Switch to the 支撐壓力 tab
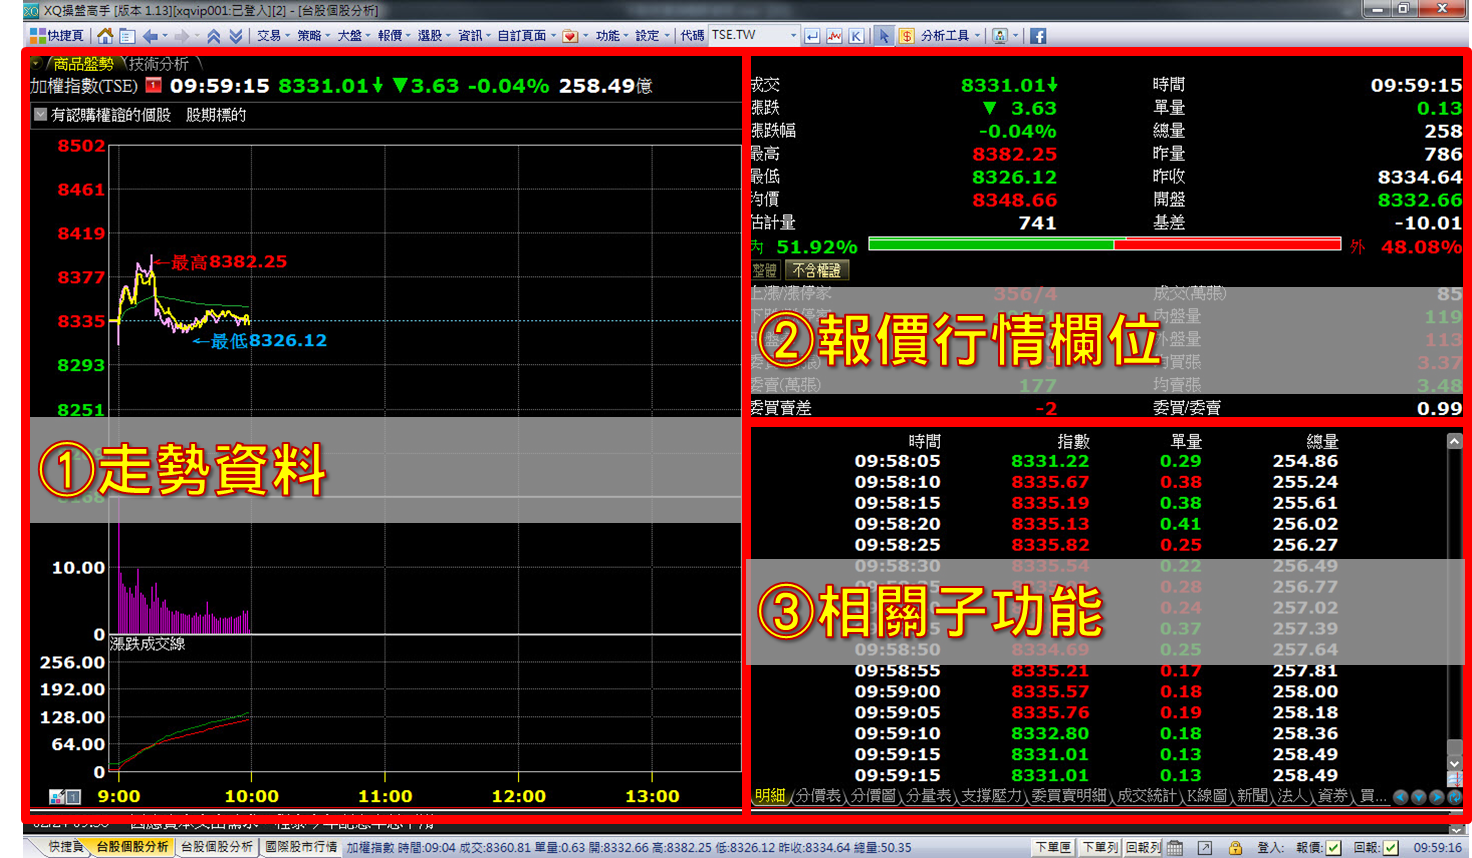 pyautogui.click(x=991, y=796)
